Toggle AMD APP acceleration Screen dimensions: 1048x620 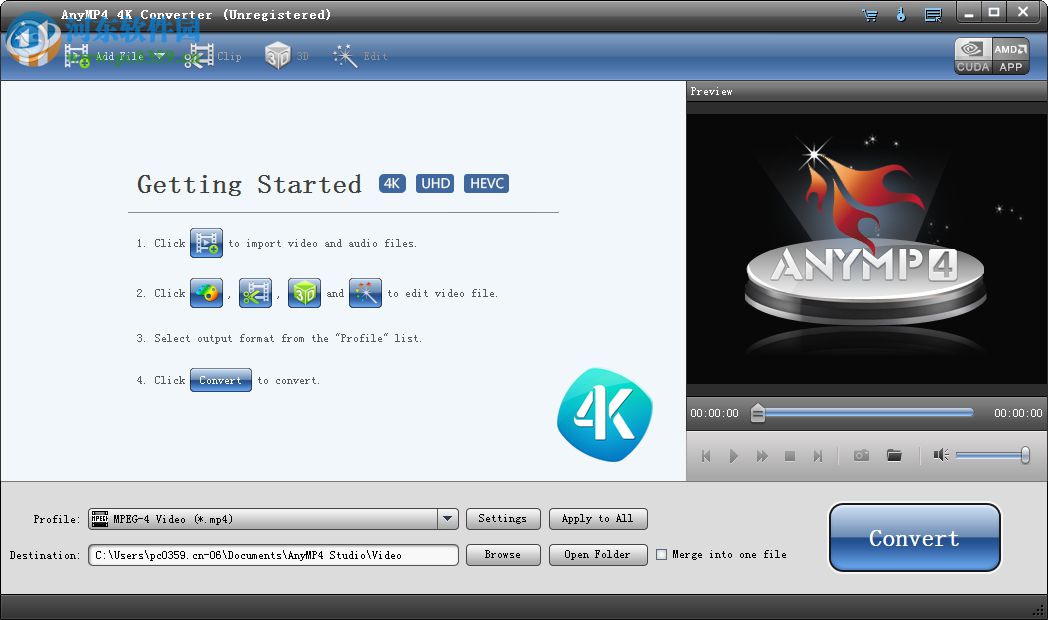[x=1009, y=55]
